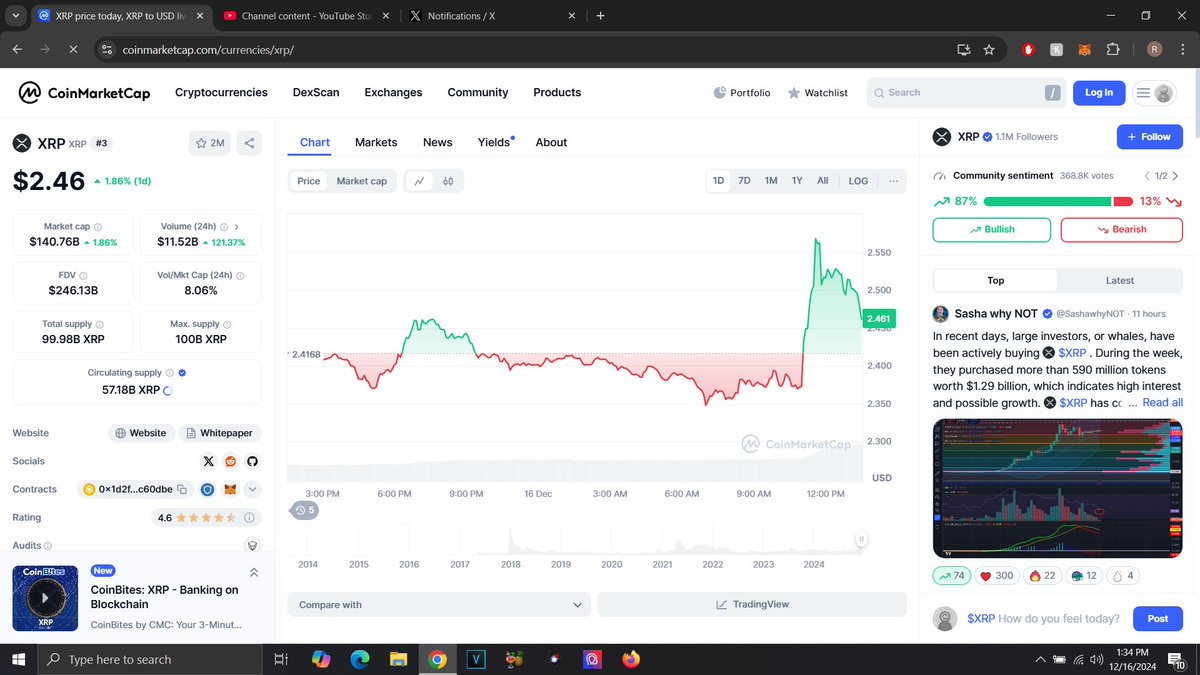Click fire reaction with 22
The width and height of the screenshot is (1200, 675).
tap(1042, 576)
